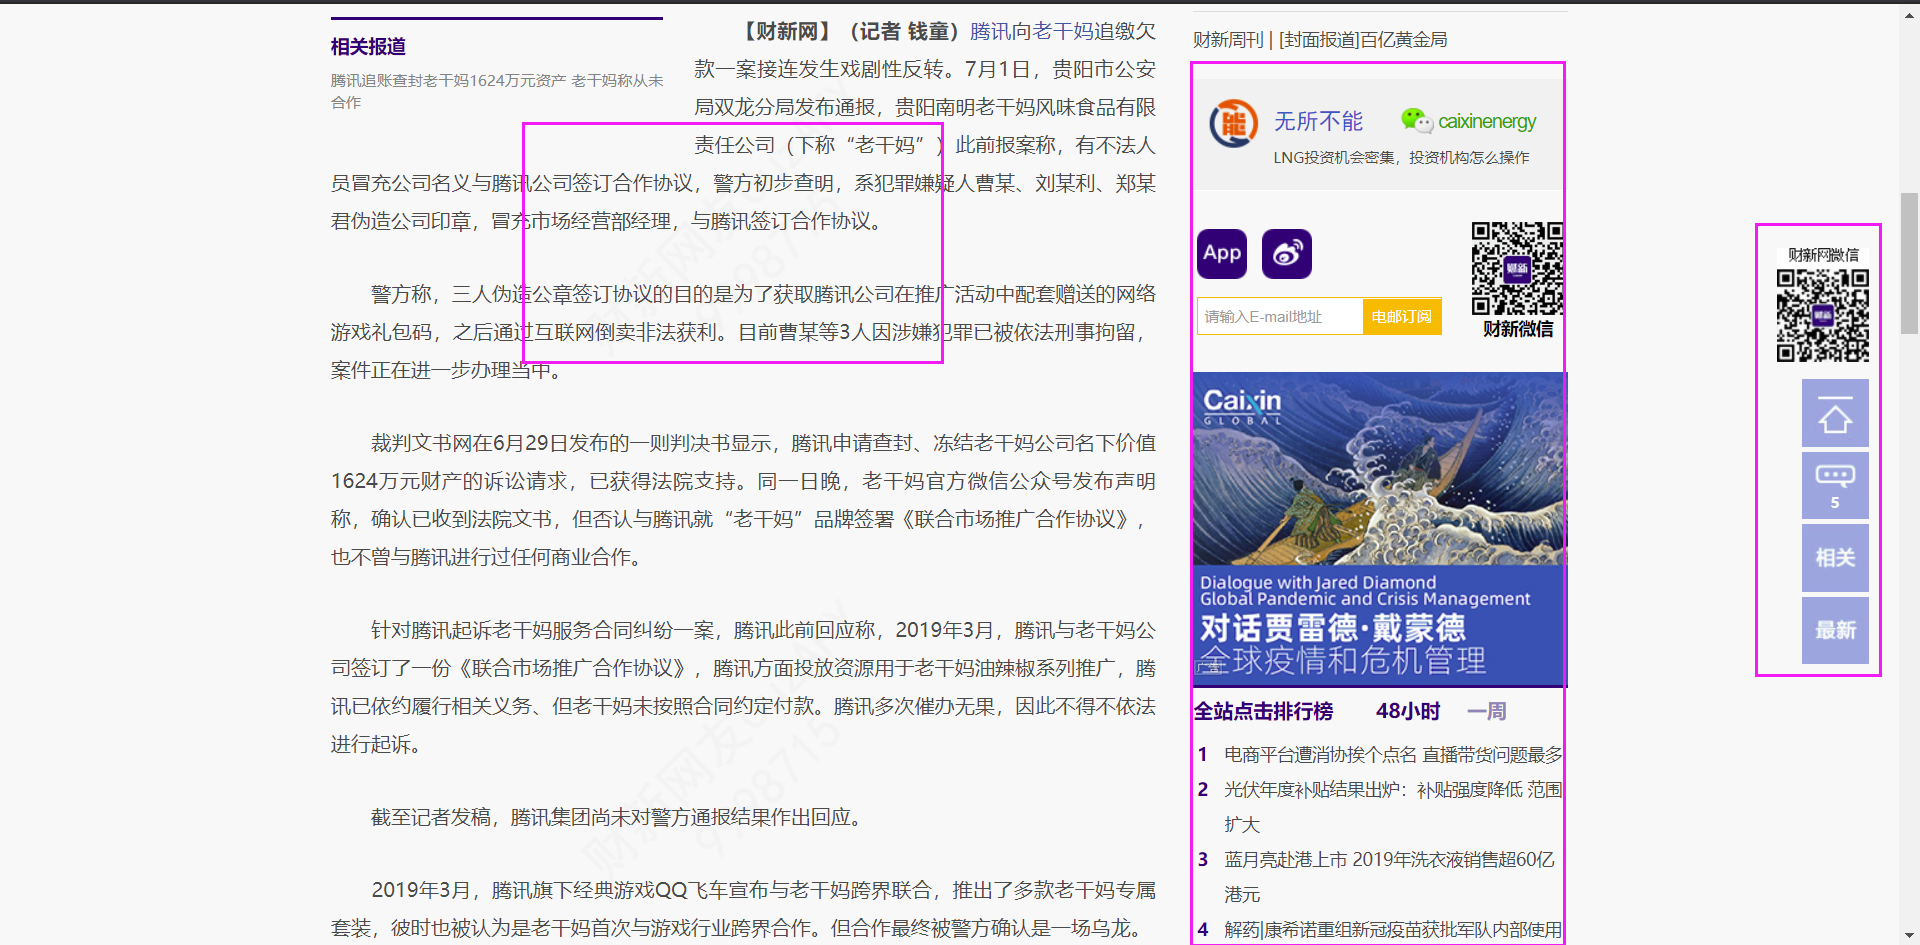Click the 全站点击排行榜 heading
Image resolution: width=1920 pixels, height=945 pixels.
(x=1263, y=711)
